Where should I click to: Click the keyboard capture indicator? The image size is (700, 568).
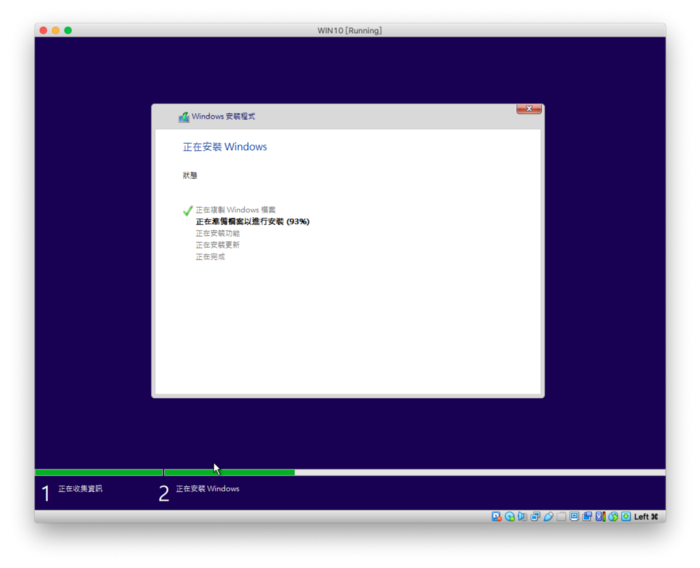point(626,516)
